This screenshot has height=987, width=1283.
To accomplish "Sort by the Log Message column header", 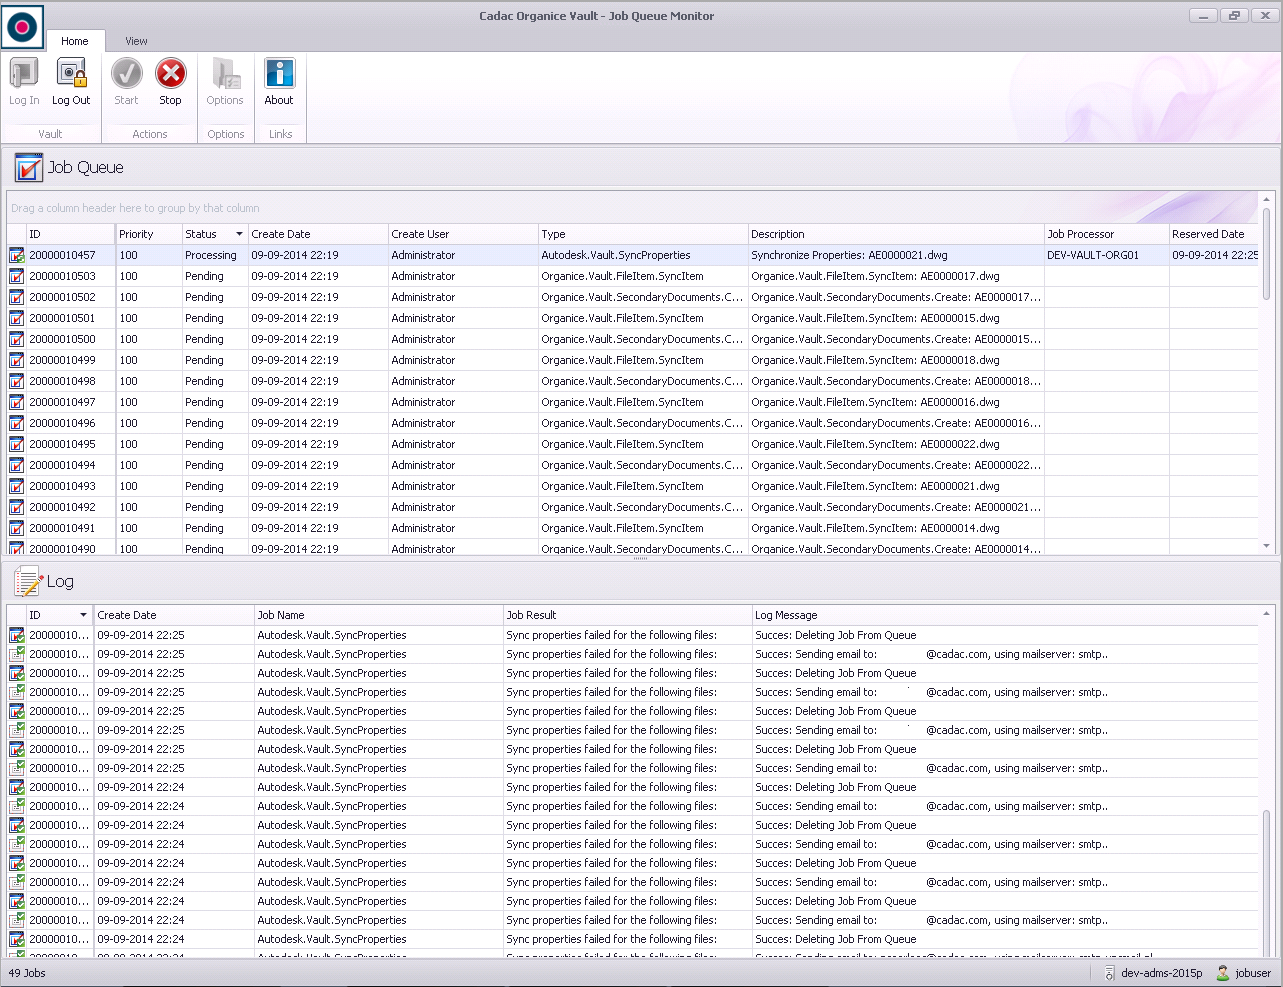I will pos(1005,615).
